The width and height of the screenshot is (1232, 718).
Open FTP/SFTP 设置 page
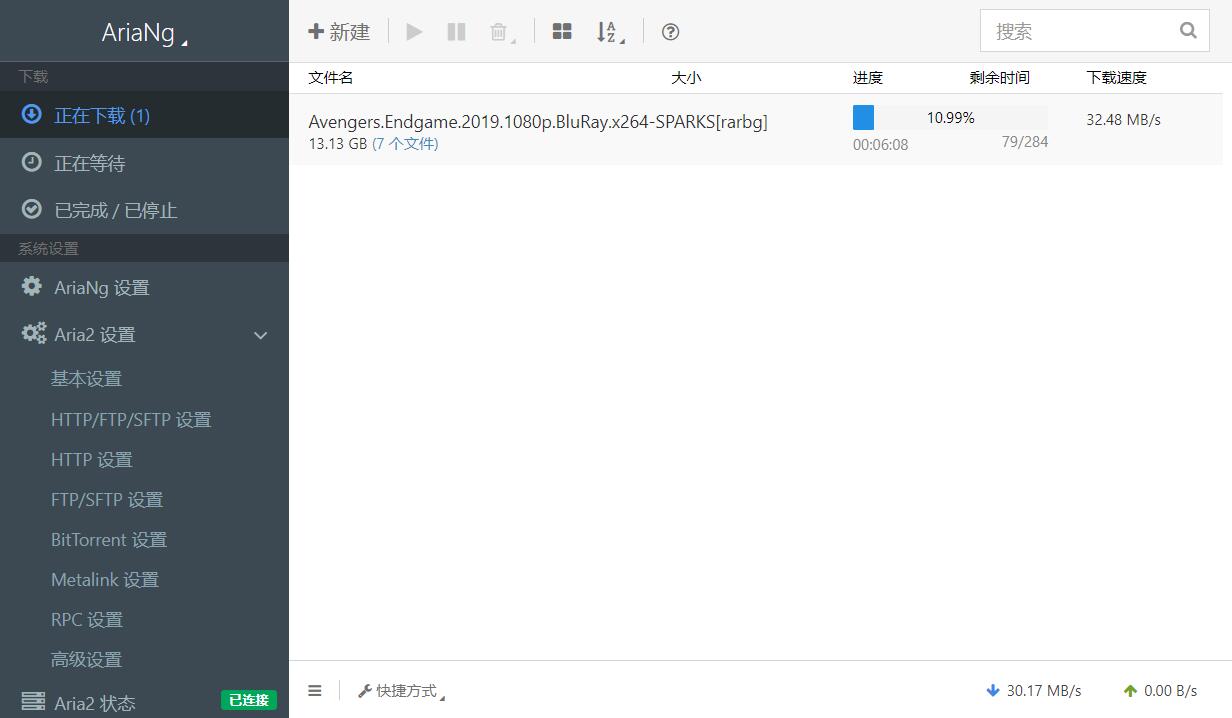107,499
